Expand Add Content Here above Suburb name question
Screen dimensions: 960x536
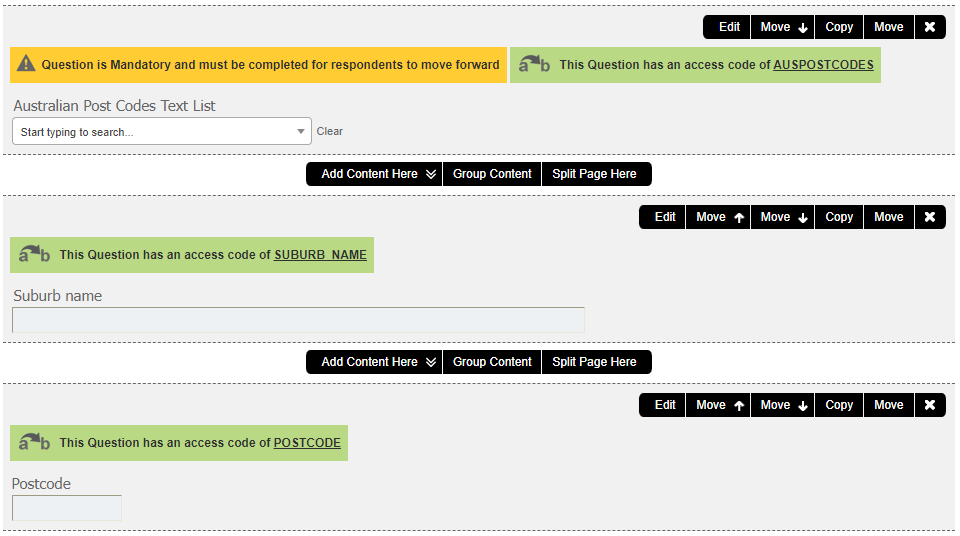pos(374,174)
